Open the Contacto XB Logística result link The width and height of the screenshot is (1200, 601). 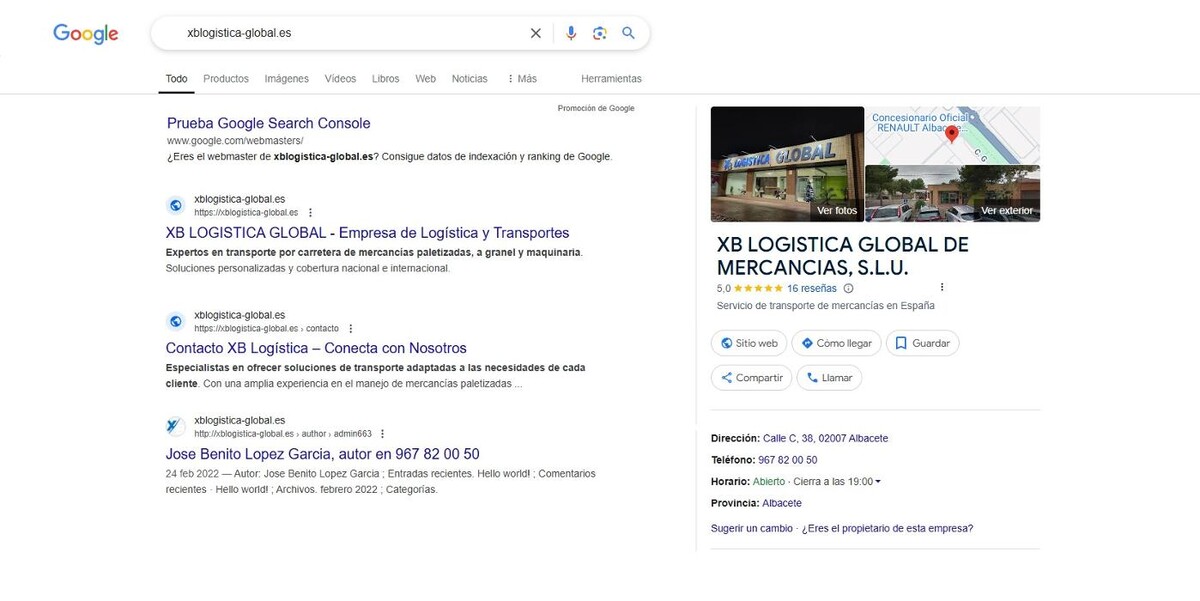[x=316, y=348]
